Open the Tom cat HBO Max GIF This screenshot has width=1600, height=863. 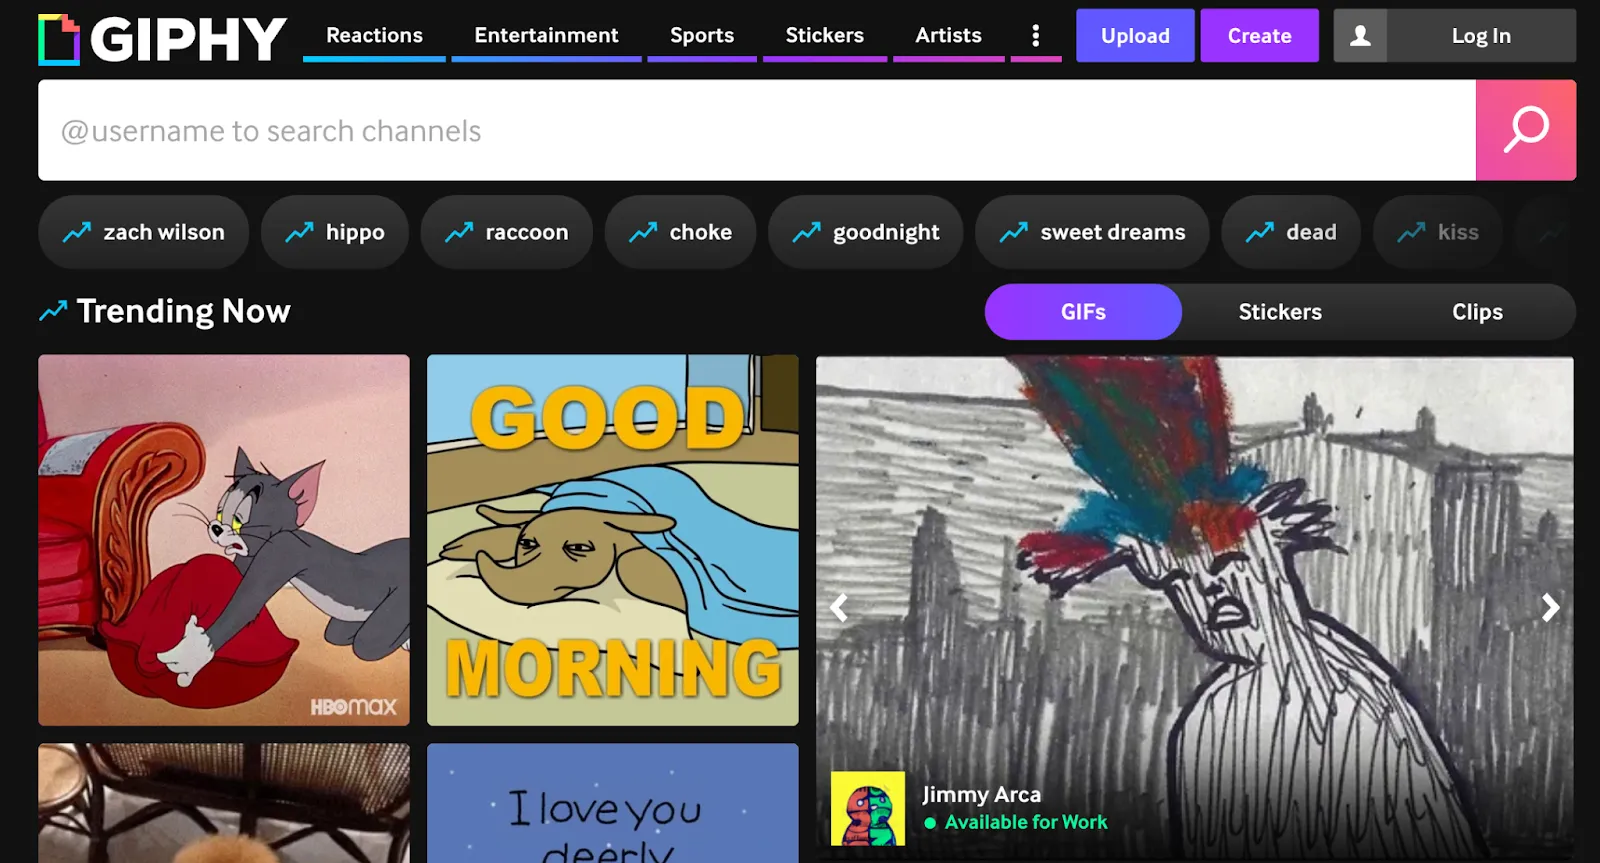[224, 540]
